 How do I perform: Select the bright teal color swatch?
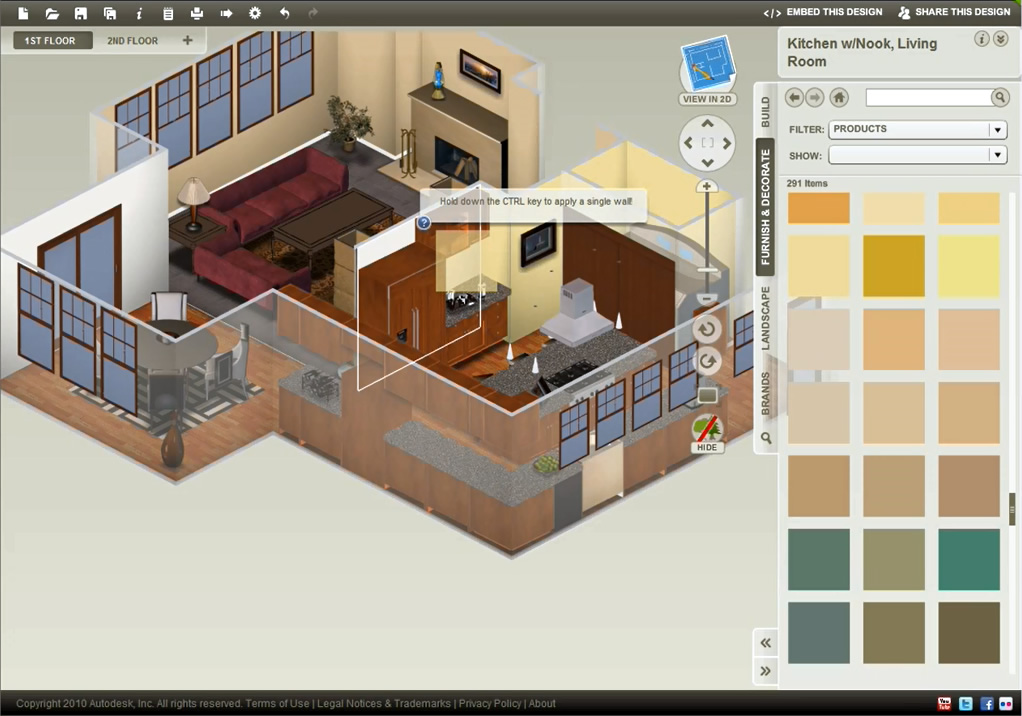969,559
